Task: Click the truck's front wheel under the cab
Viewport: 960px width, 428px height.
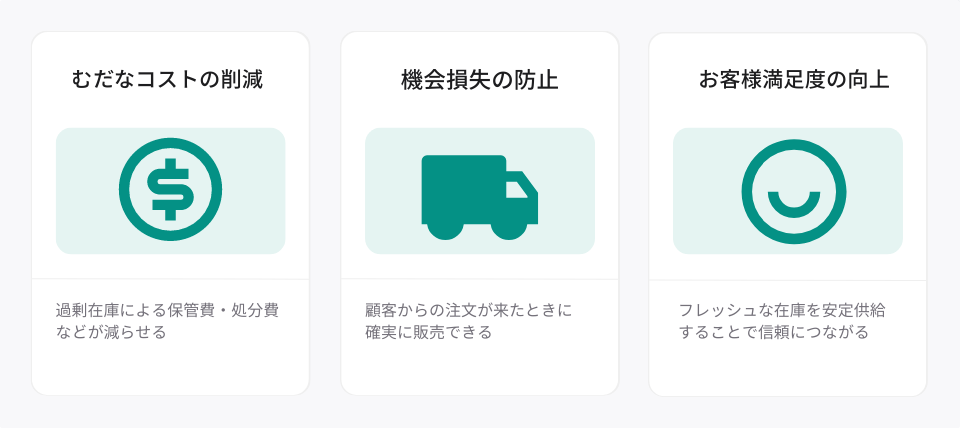Action: (509, 230)
